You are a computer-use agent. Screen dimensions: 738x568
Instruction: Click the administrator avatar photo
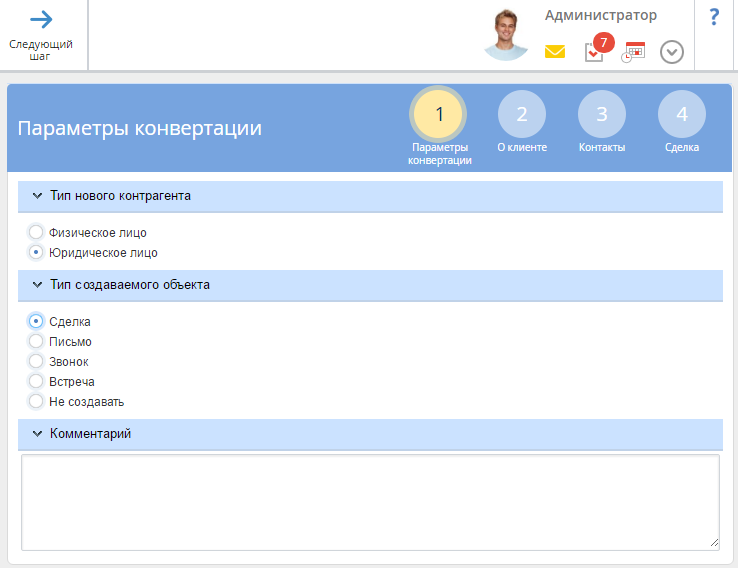pyautogui.click(x=506, y=35)
